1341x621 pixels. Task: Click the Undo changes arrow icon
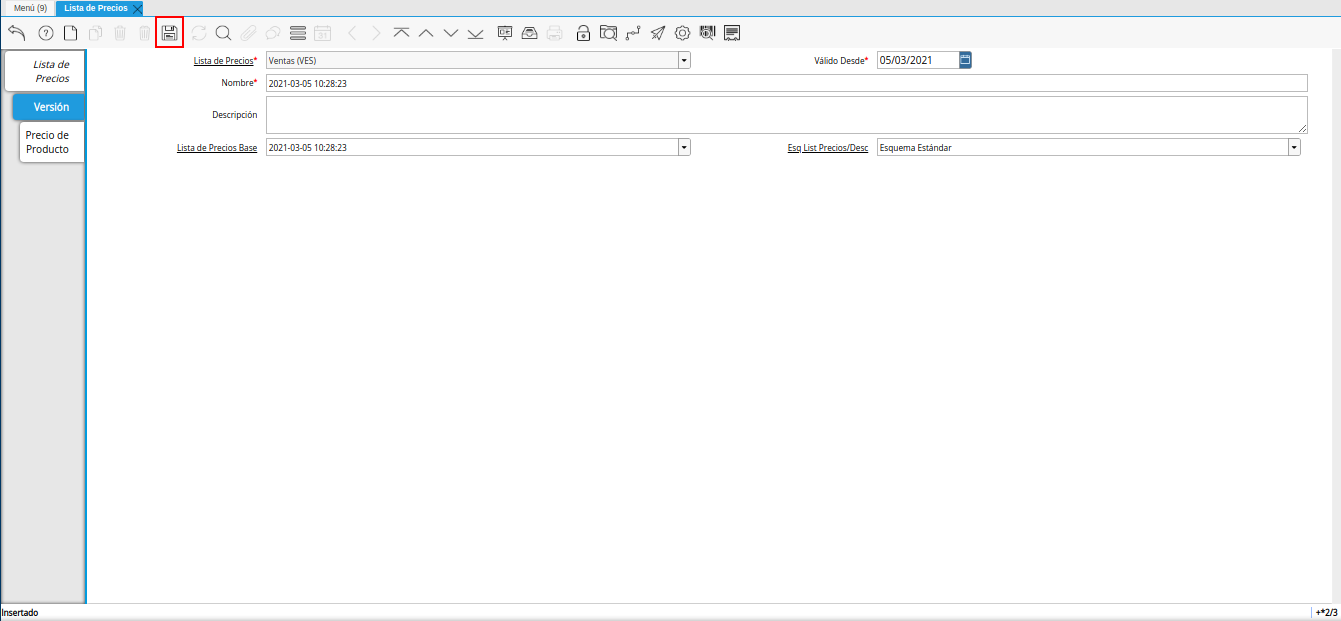pyautogui.click(x=17, y=33)
